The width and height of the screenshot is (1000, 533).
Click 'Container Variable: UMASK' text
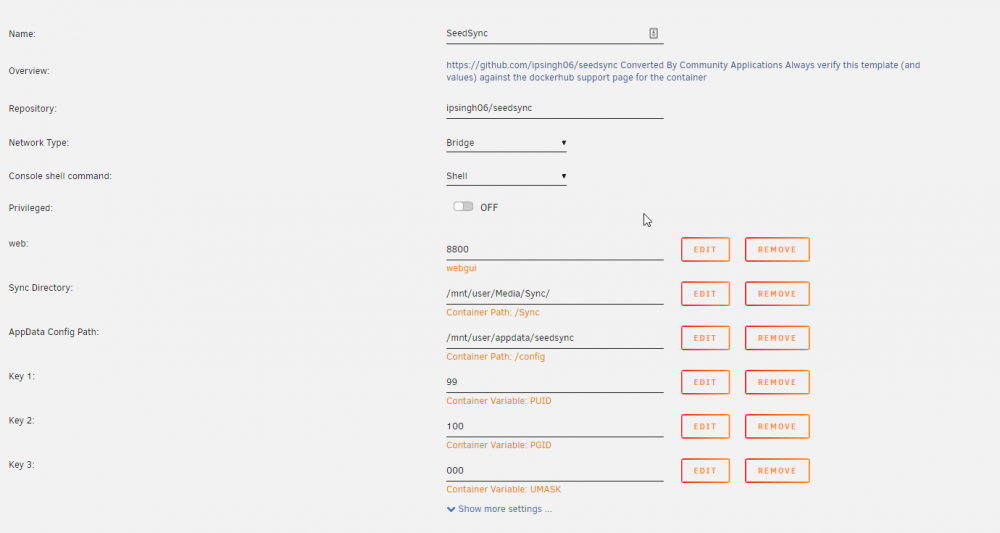504,490
